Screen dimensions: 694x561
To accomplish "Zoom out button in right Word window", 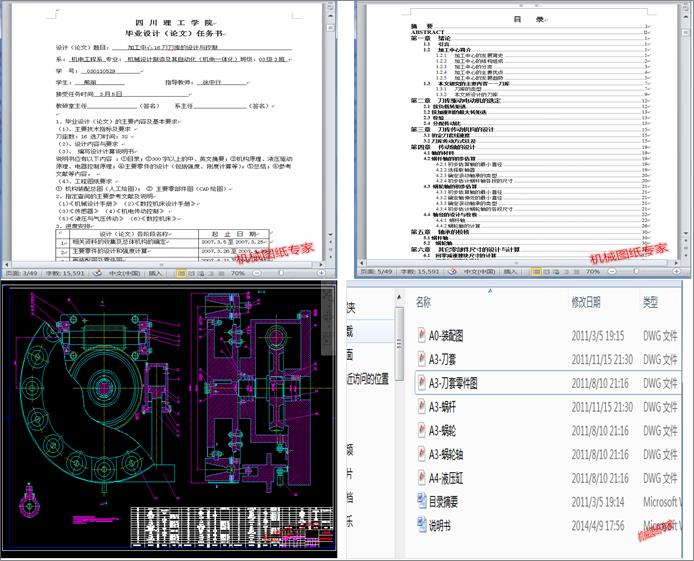I will tap(612, 271).
